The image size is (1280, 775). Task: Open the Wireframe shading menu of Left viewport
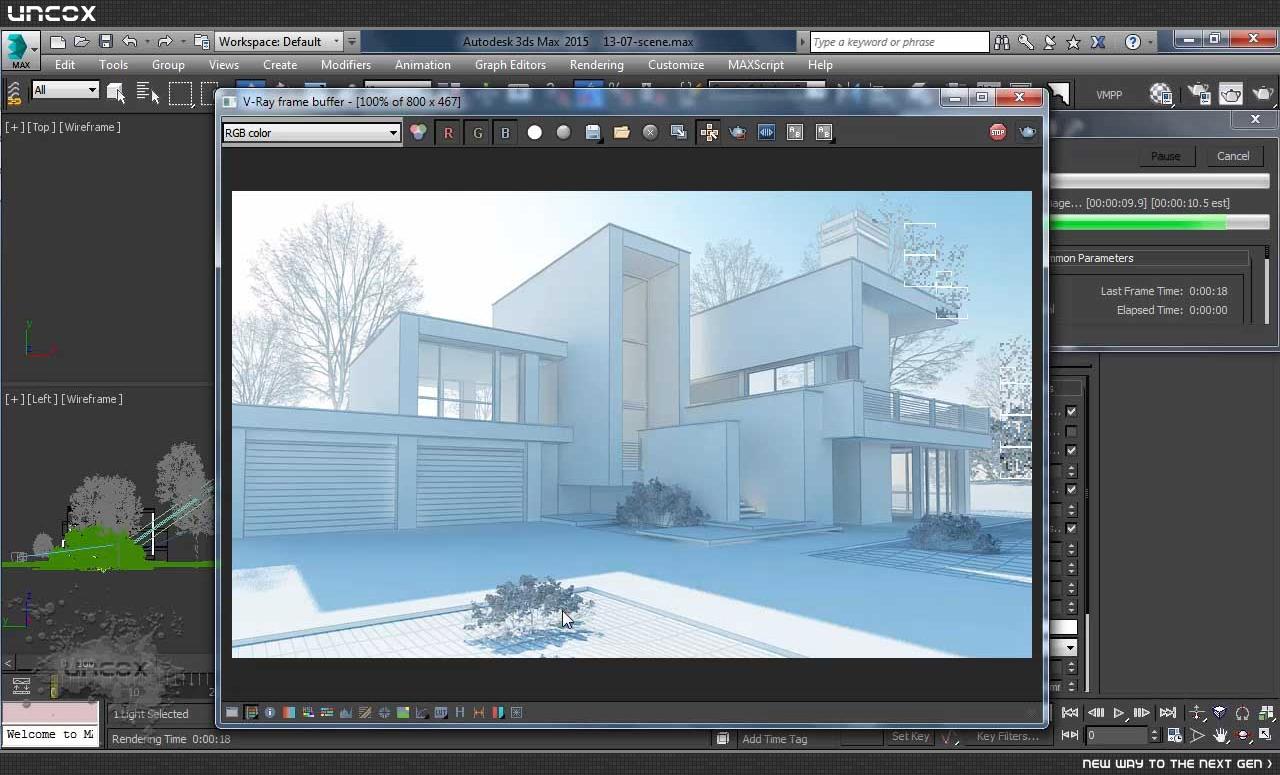92,399
